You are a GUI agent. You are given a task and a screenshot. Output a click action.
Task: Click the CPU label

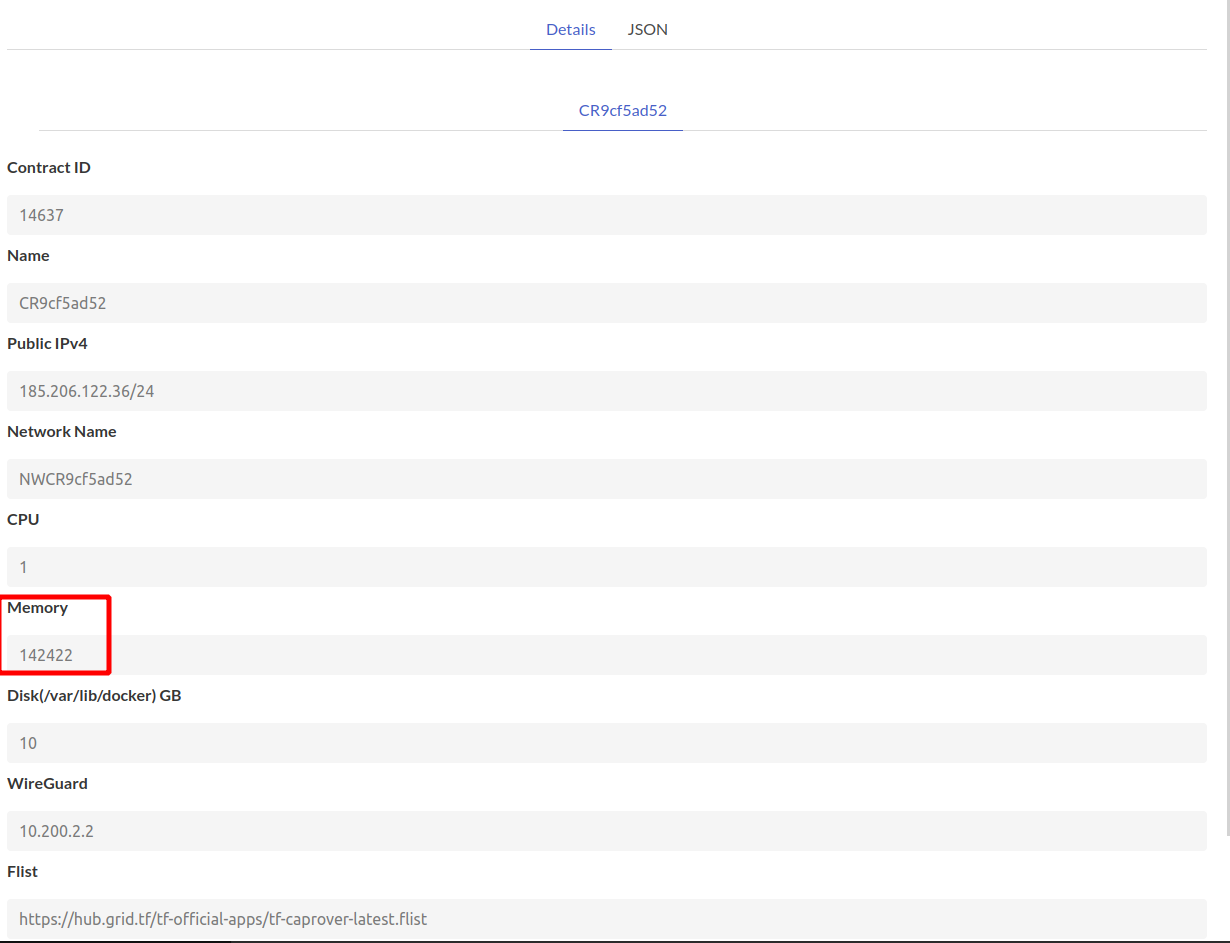click(x=22, y=519)
